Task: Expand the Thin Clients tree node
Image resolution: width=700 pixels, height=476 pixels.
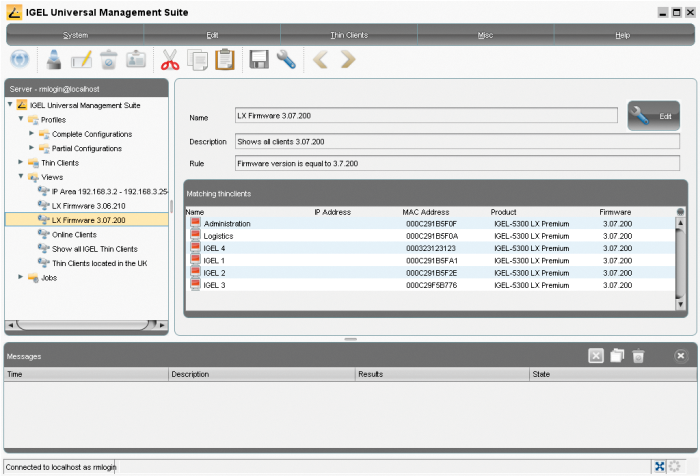Action: (20, 162)
